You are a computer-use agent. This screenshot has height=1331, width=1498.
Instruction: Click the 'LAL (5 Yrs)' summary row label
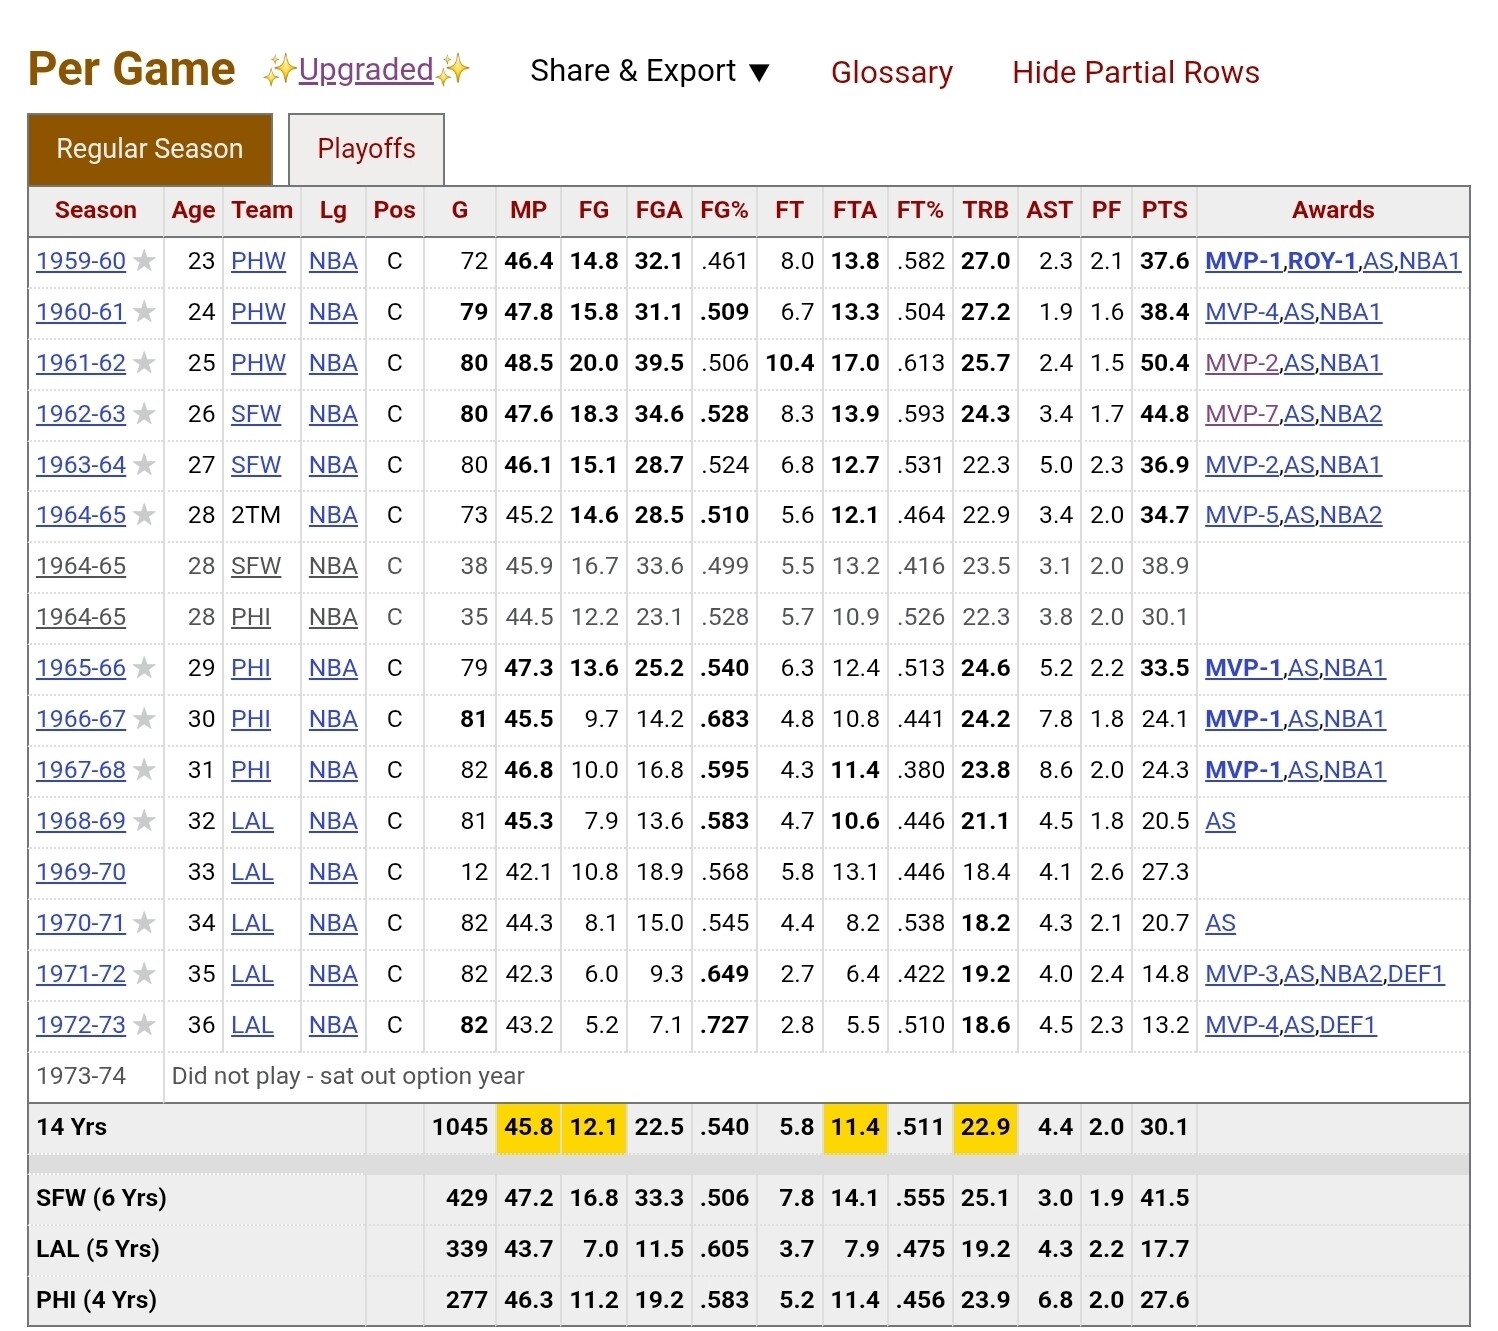point(98,1249)
